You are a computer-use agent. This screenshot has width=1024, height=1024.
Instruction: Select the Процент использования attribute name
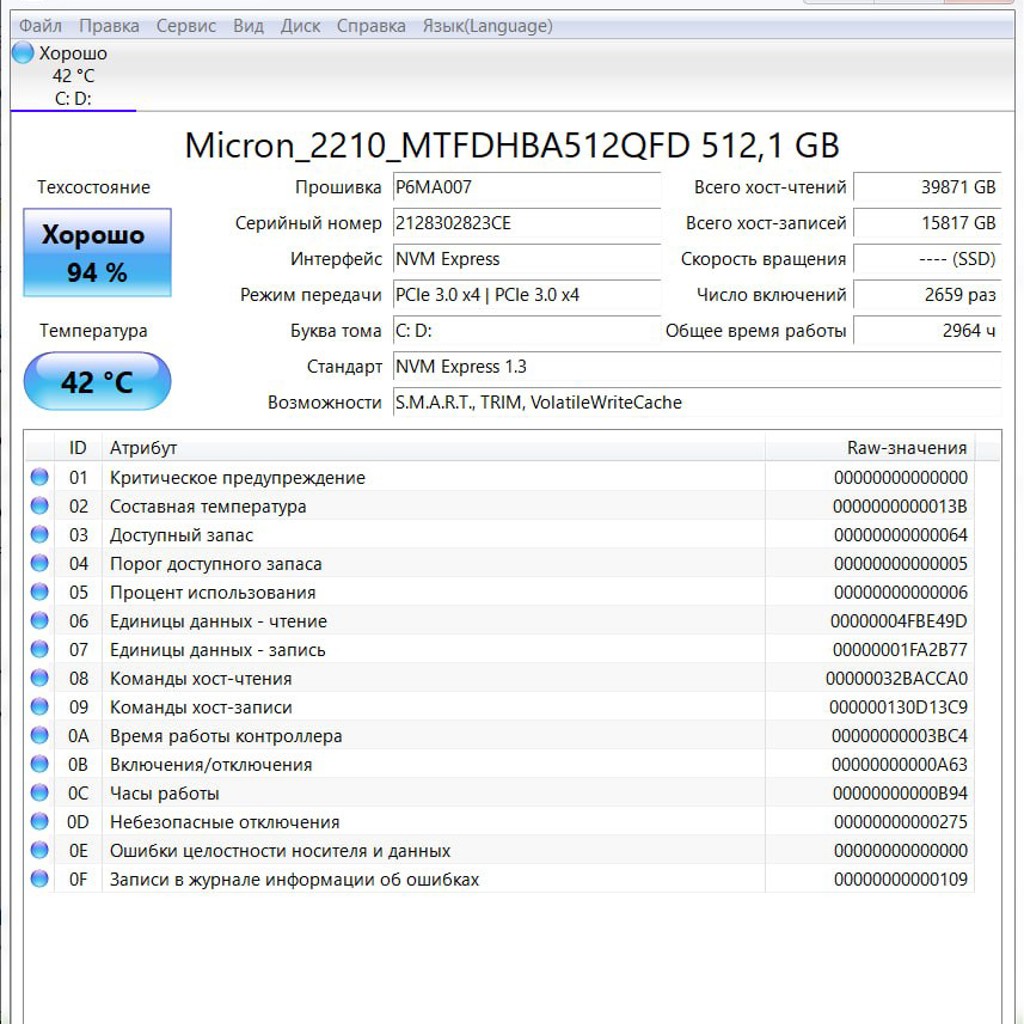213,593
